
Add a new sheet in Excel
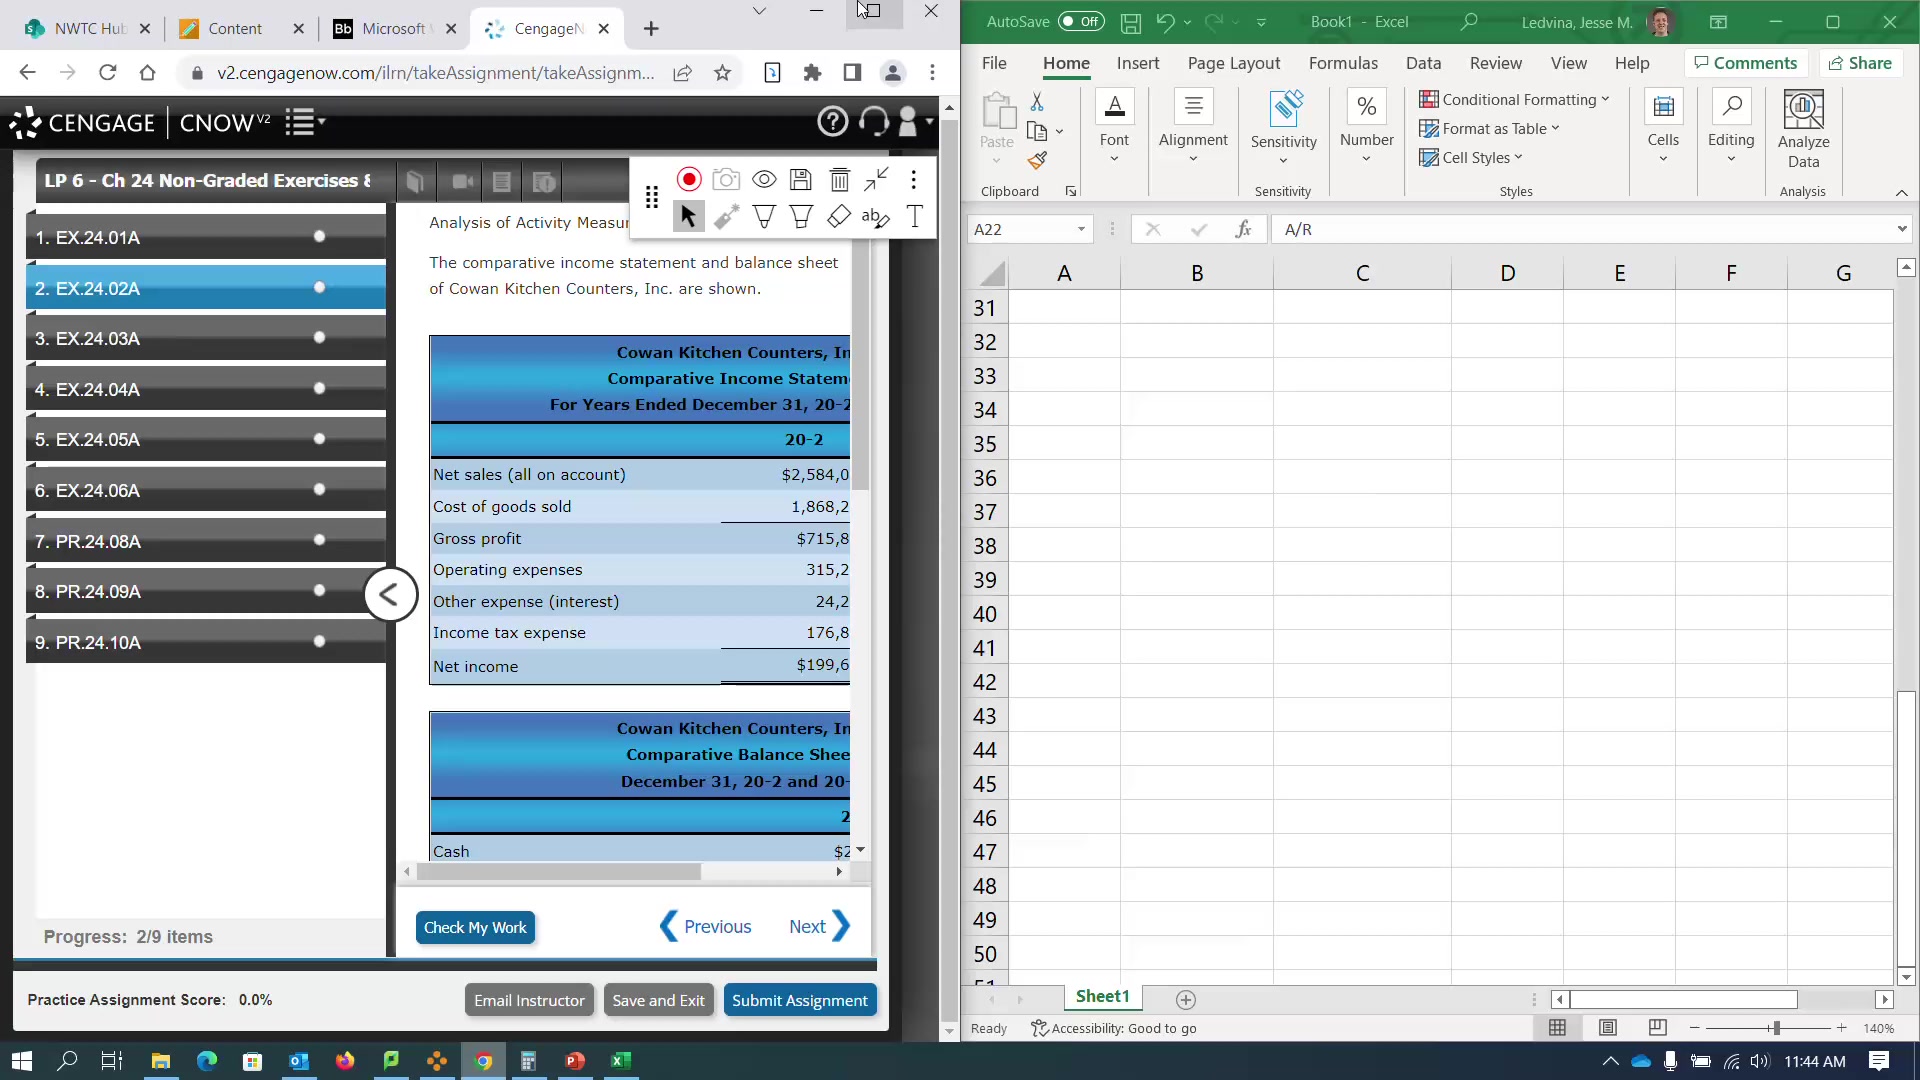(x=1186, y=1000)
